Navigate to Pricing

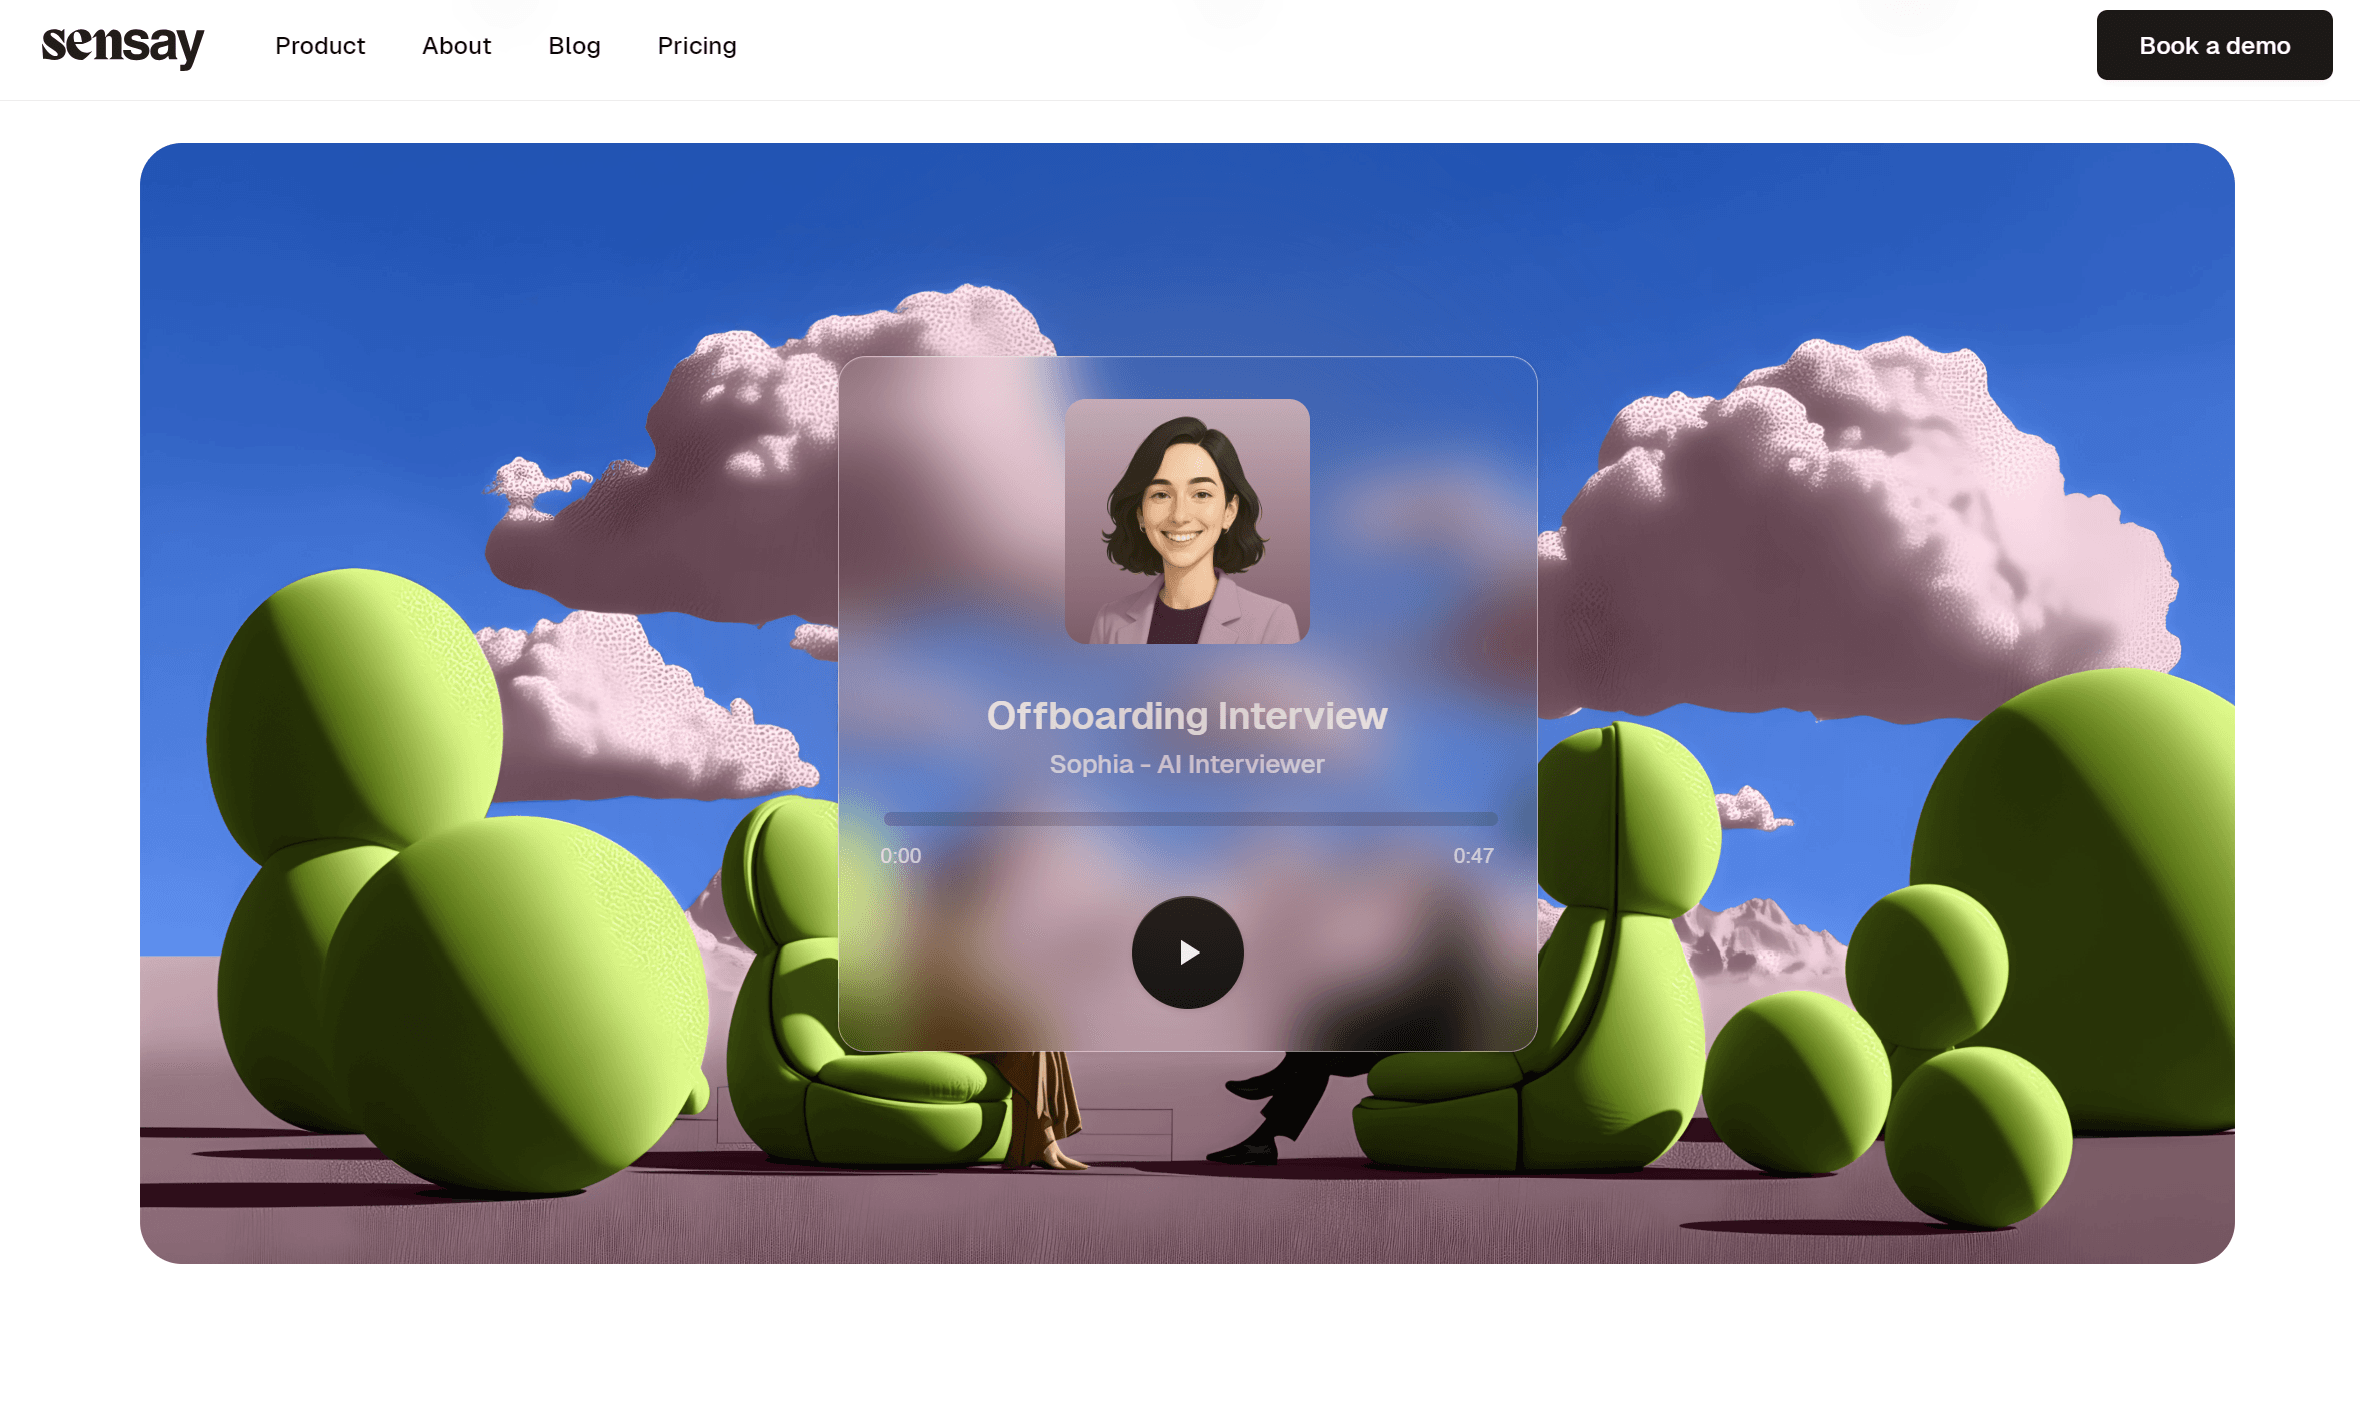697,46
